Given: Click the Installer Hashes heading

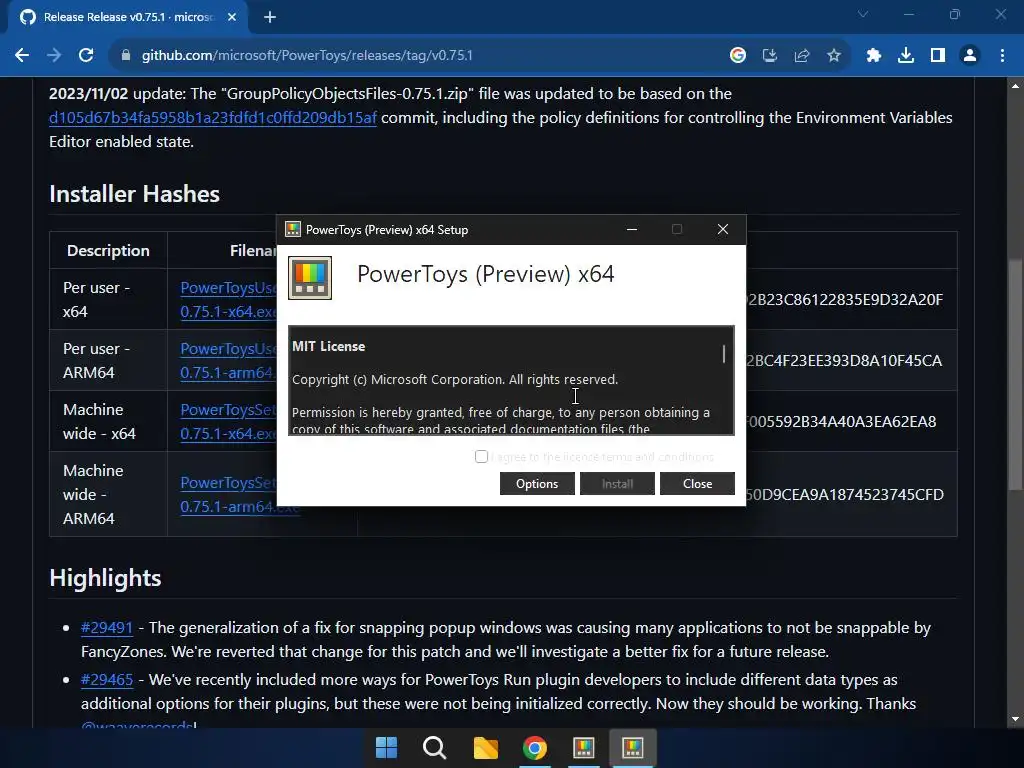Looking at the screenshot, I should pos(135,194).
